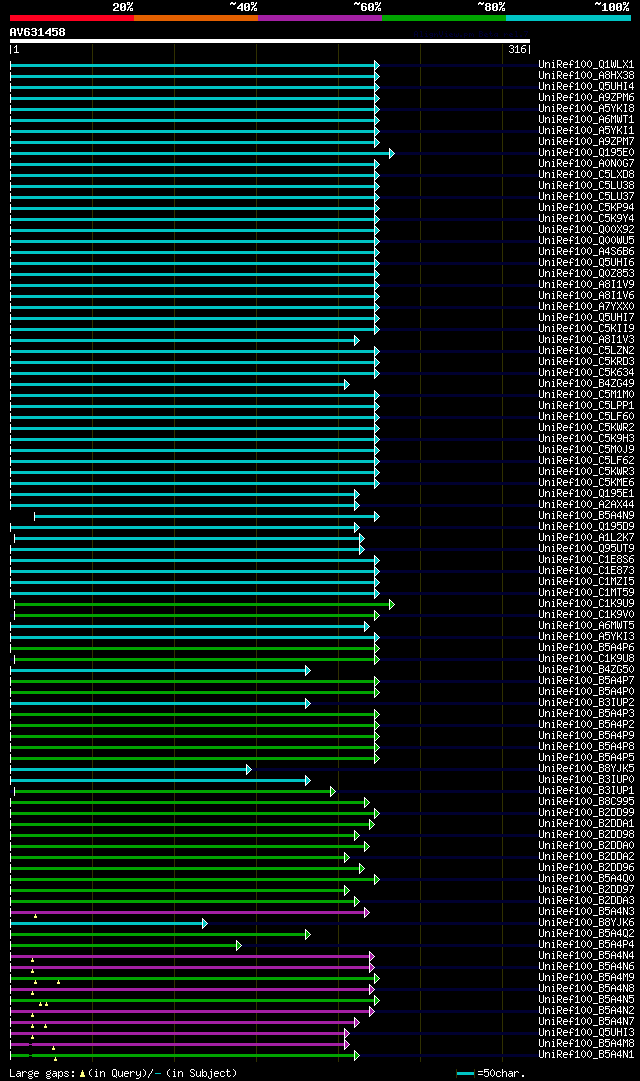The height and width of the screenshot is (1081, 640).
Task: Select the UniRef100_C5LXD8 label
Action: [586, 175]
